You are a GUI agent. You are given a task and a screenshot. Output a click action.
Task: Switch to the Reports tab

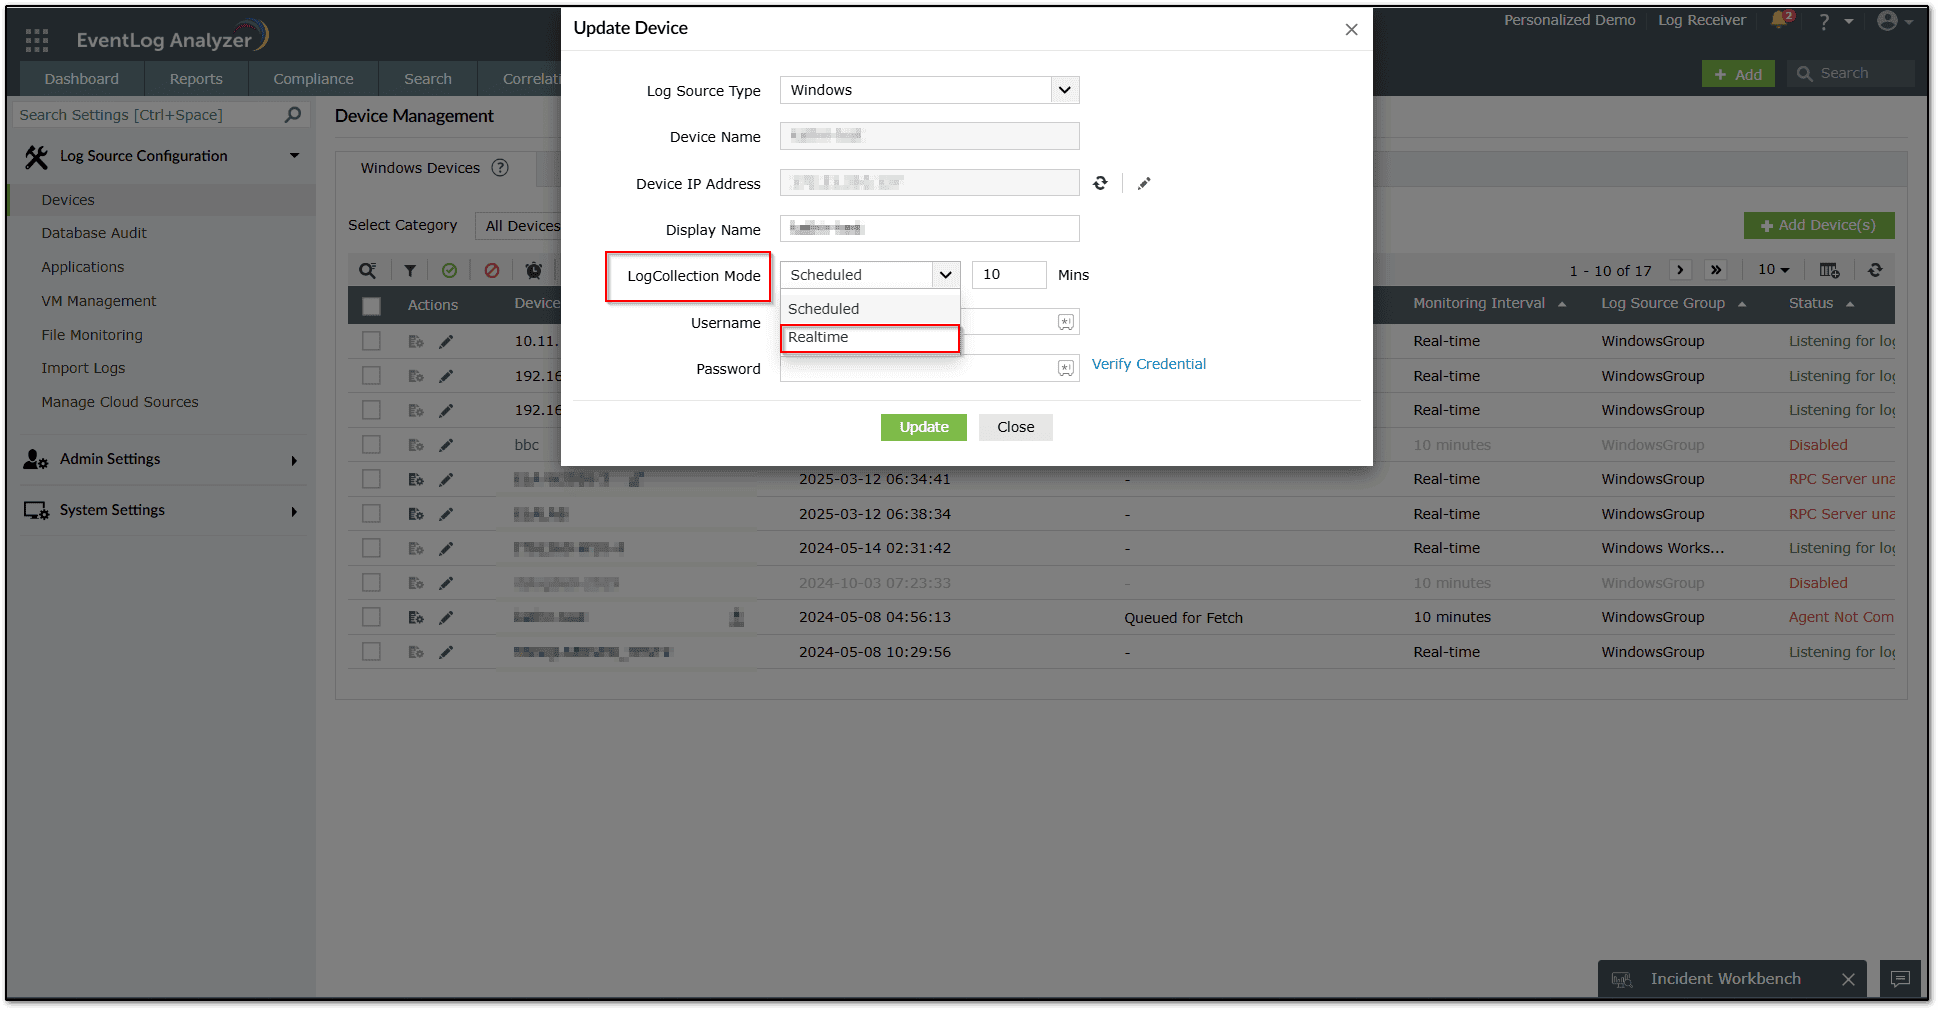coord(196,79)
